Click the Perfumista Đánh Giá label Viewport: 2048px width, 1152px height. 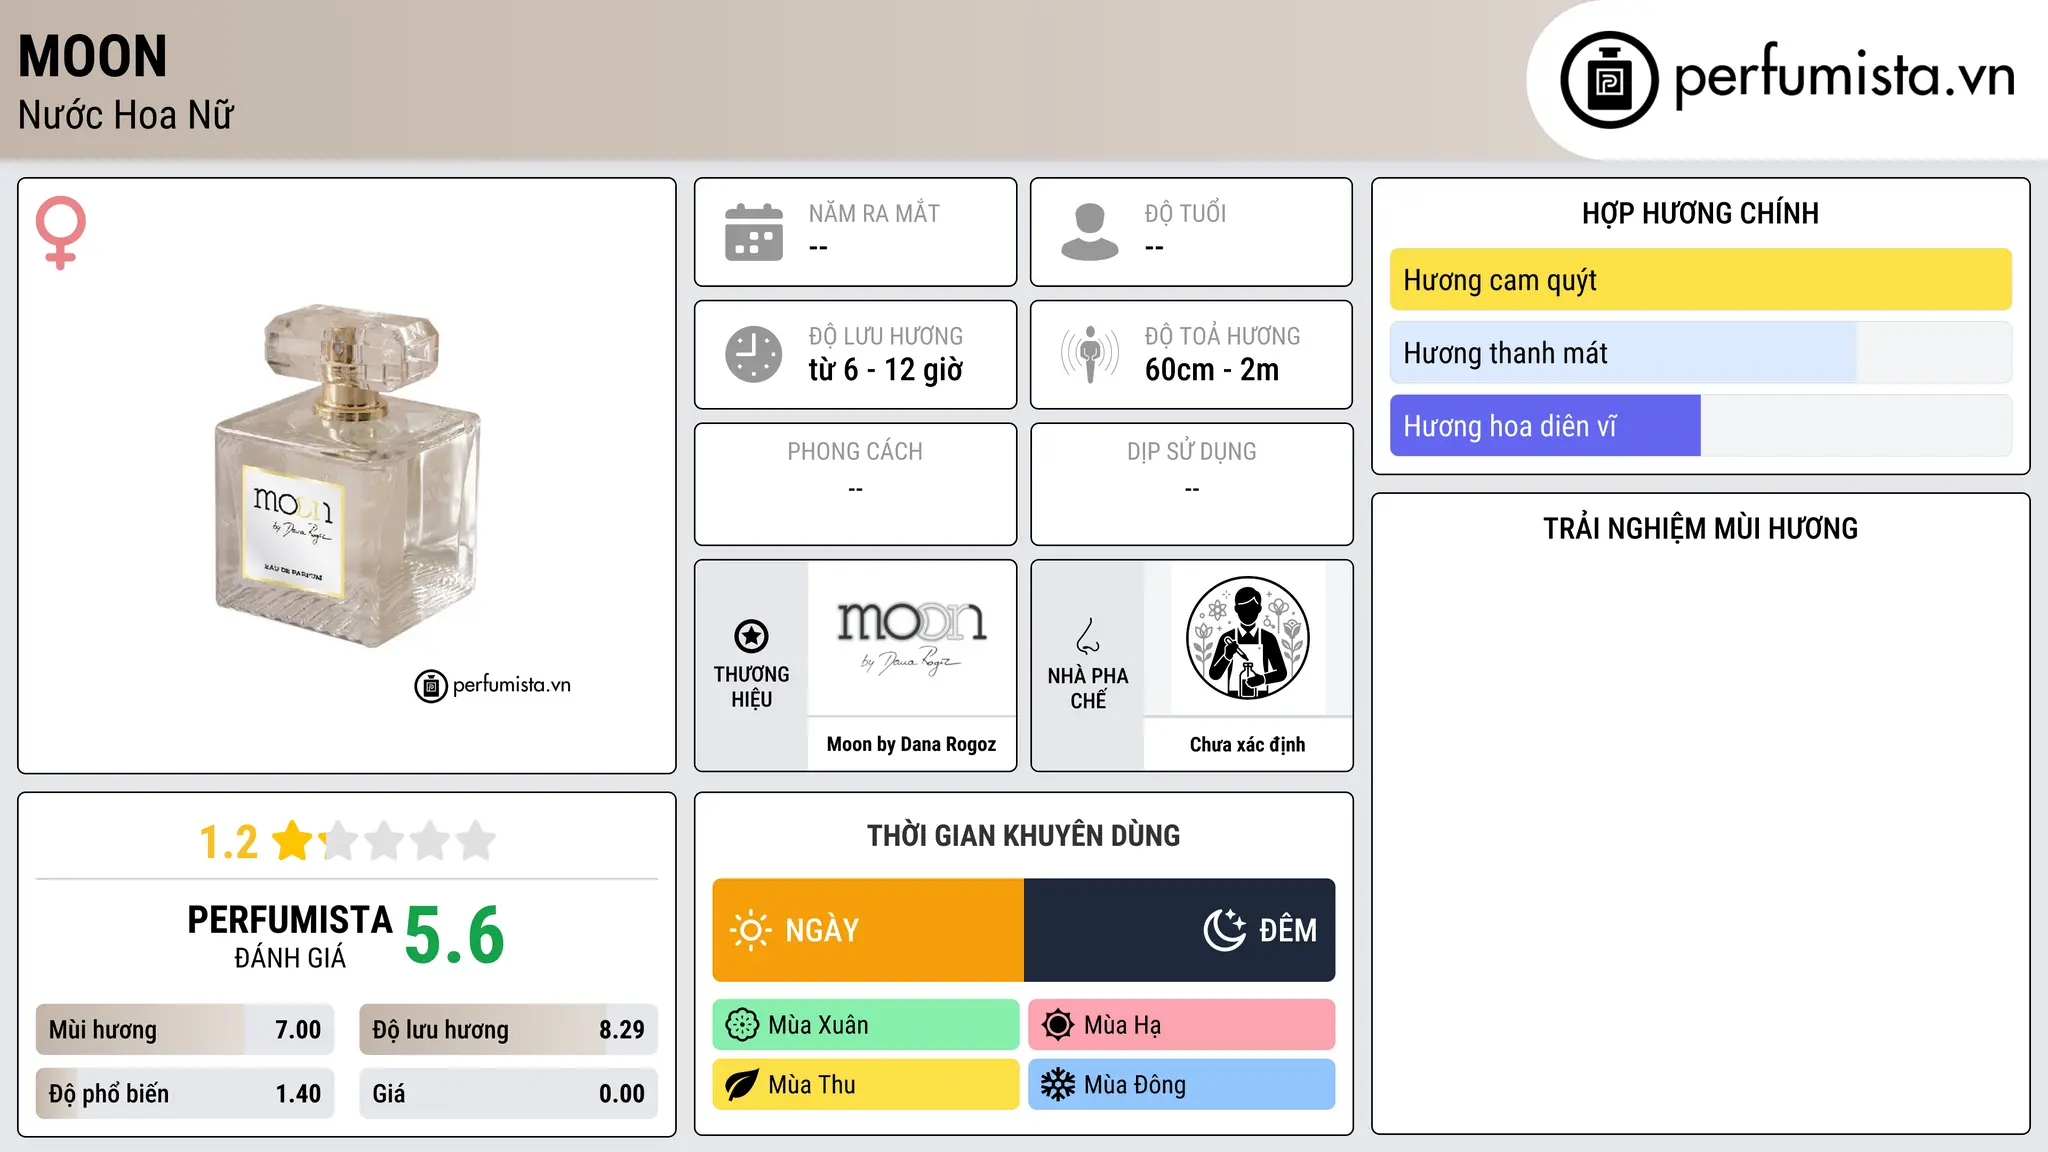click(x=290, y=936)
